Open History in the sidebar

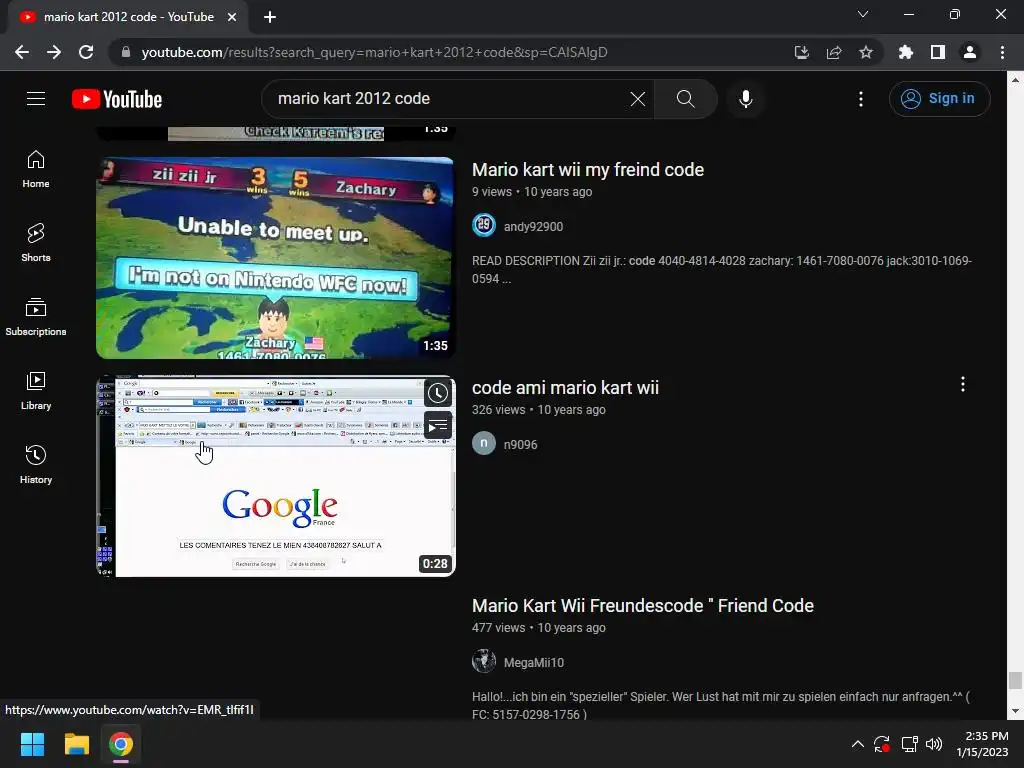point(36,464)
